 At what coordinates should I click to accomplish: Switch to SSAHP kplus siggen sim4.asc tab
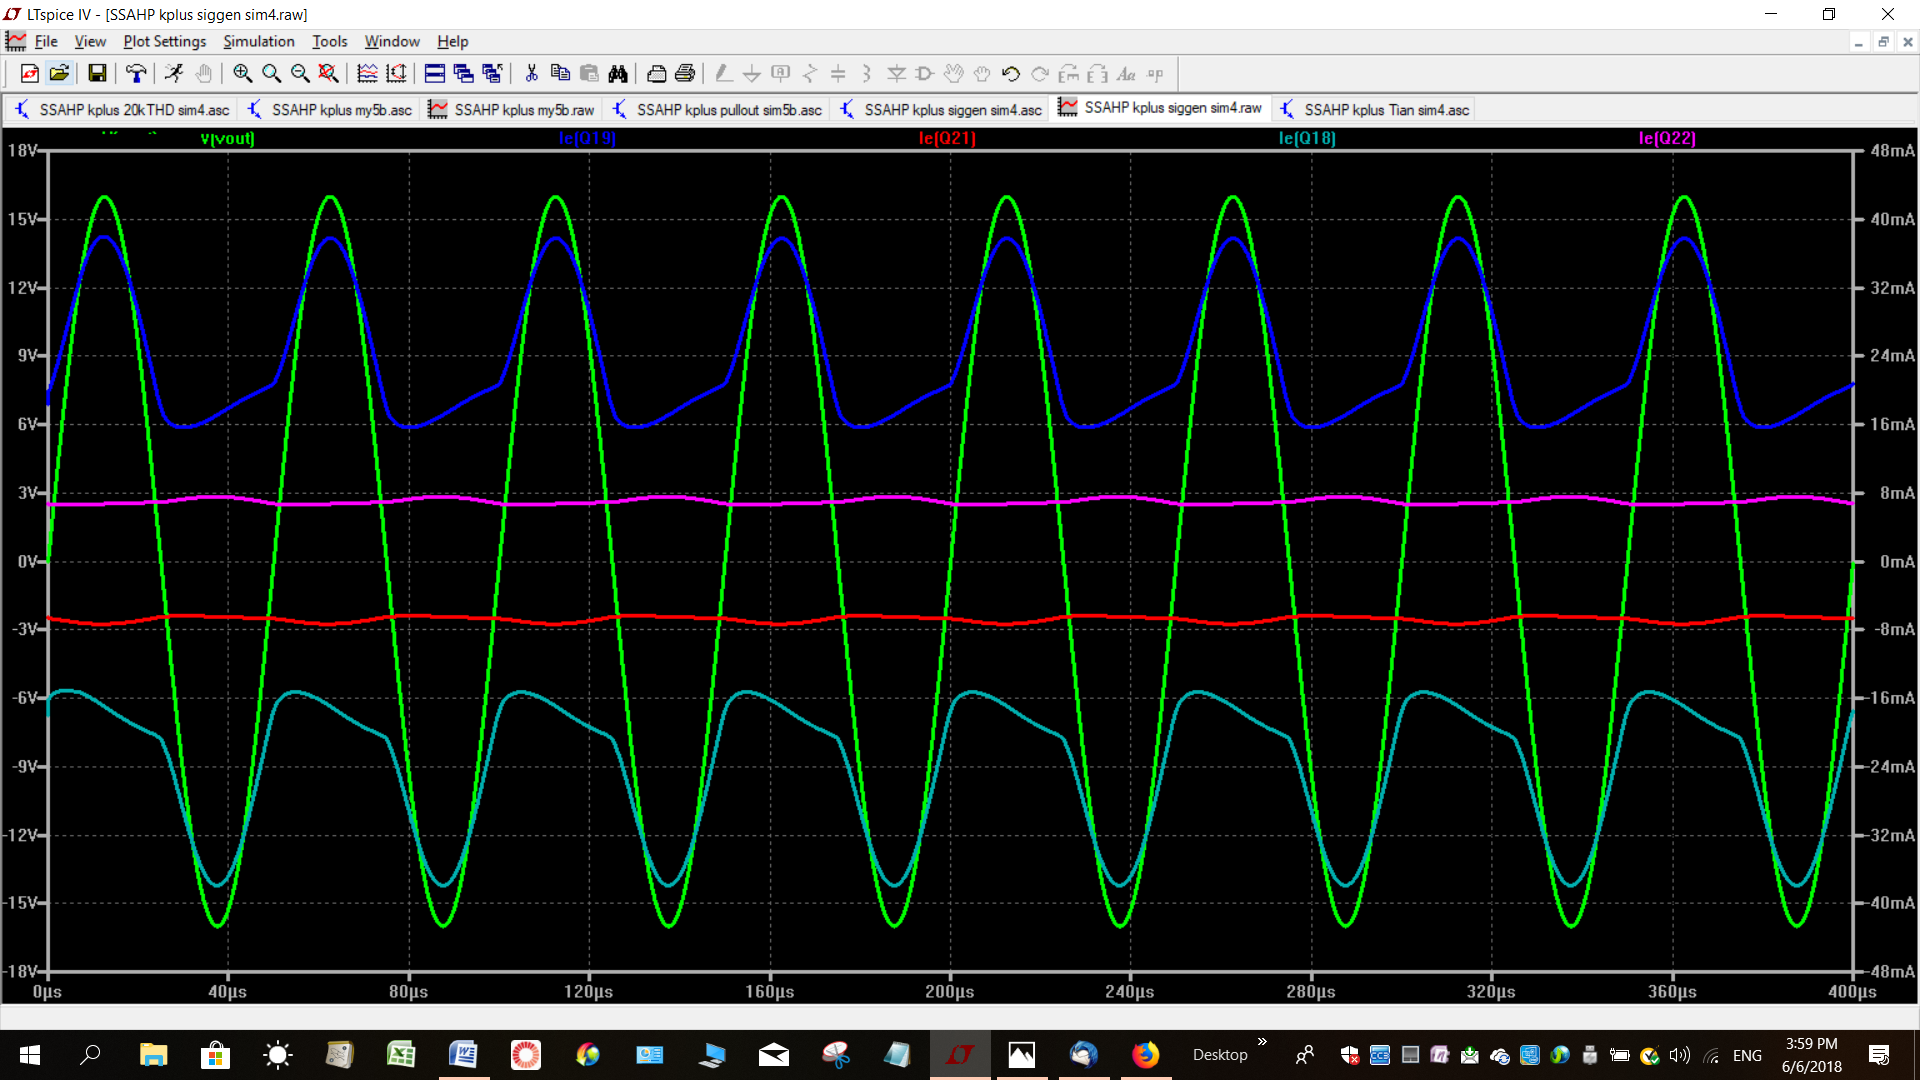tap(941, 109)
